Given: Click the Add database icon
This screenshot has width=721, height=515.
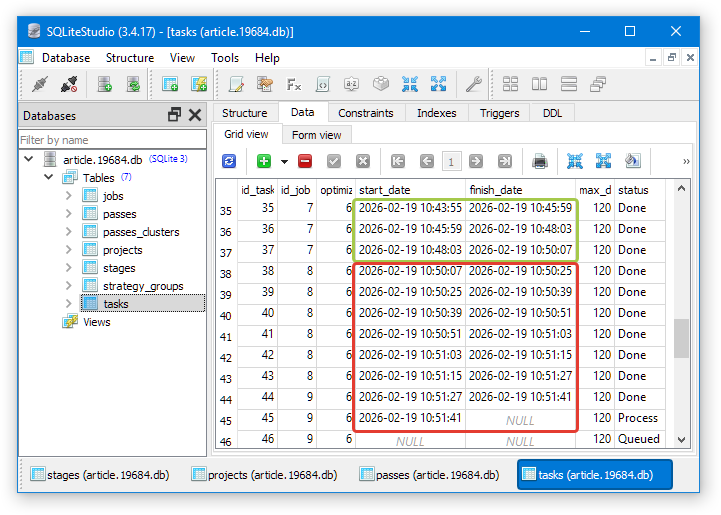Looking at the screenshot, I should (104, 85).
